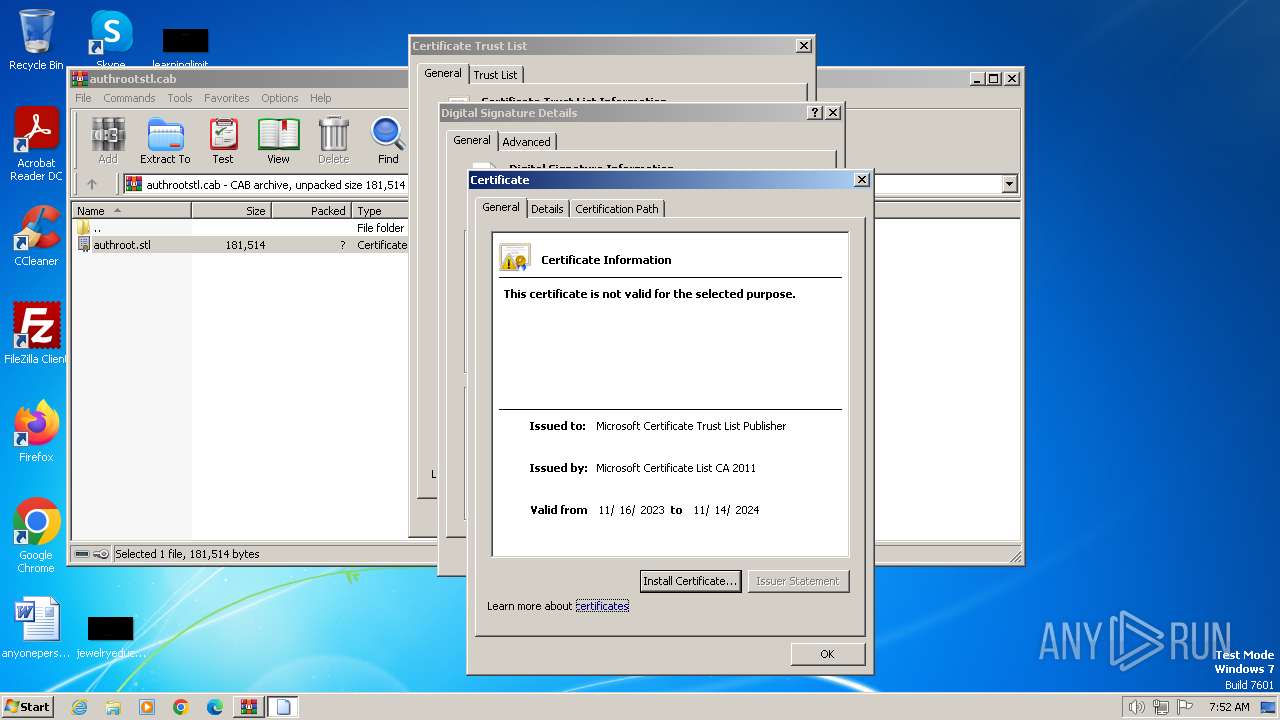Image resolution: width=1280 pixels, height=720 pixels.
Task: Click the Extract To toolbar icon
Action: pyautogui.click(x=165, y=141)
